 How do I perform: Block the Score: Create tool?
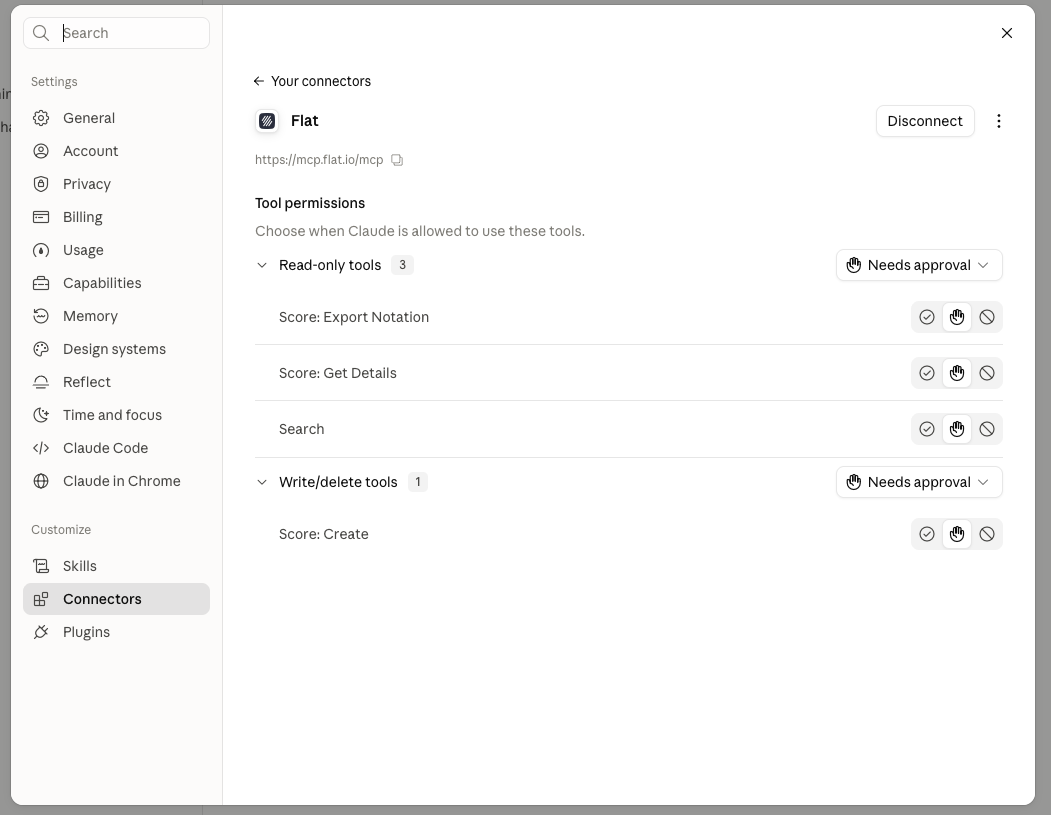[987, 534]
